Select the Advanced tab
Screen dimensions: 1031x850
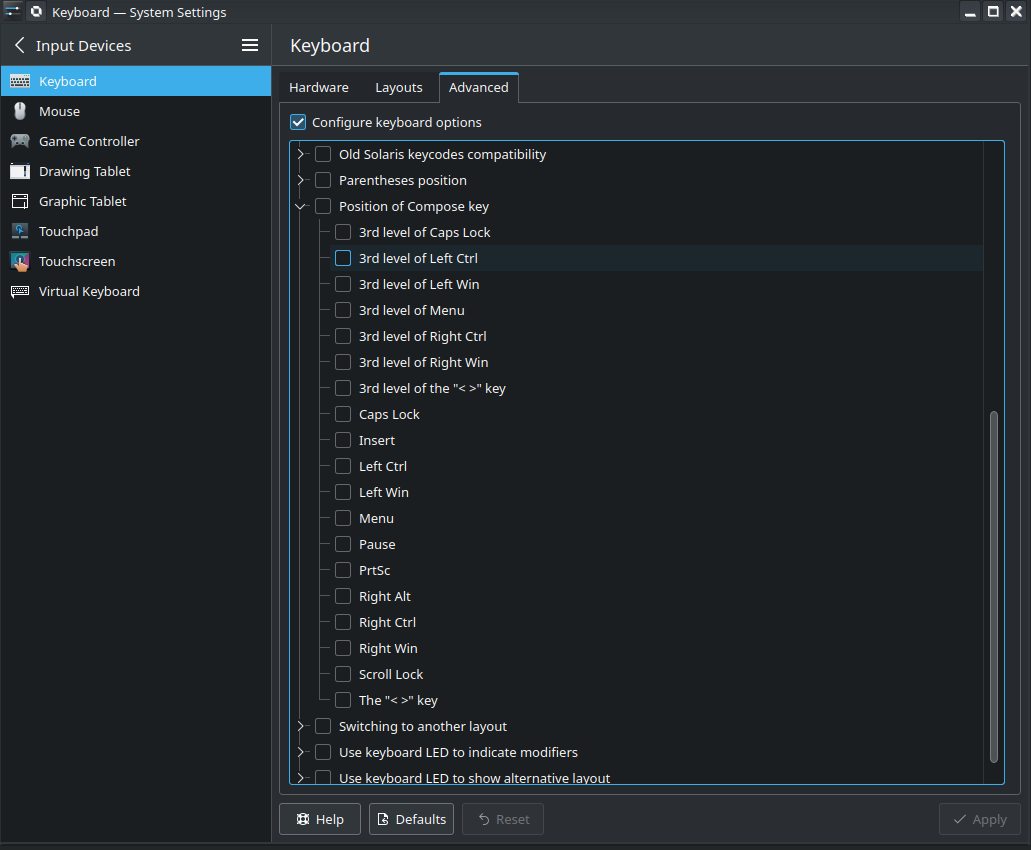point(479,87)
